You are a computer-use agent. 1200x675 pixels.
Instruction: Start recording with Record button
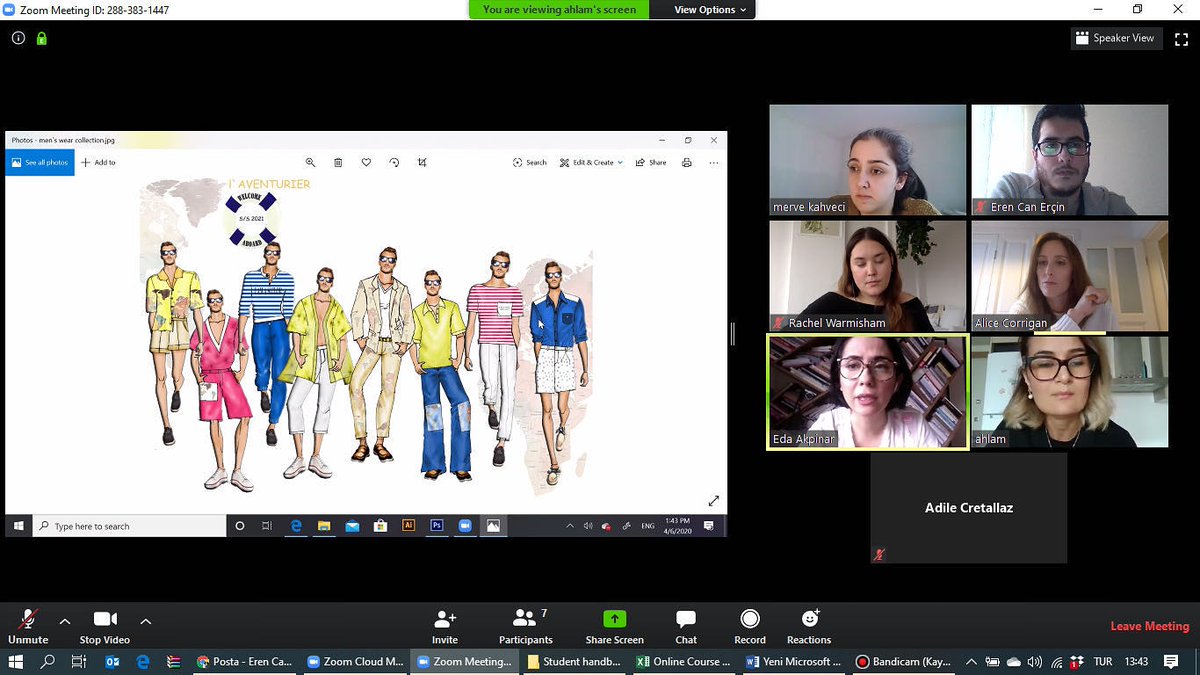[x=750, y=627]
